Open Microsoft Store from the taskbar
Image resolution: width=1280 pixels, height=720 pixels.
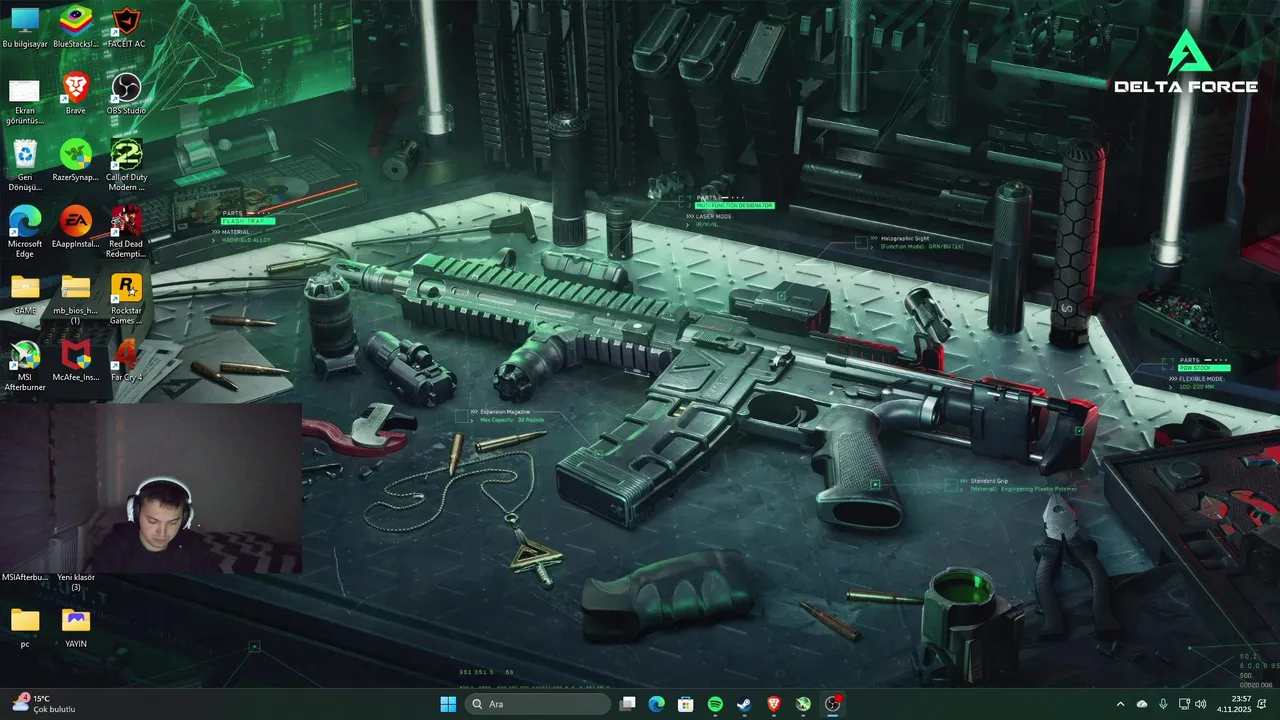[x=686, y=704]
